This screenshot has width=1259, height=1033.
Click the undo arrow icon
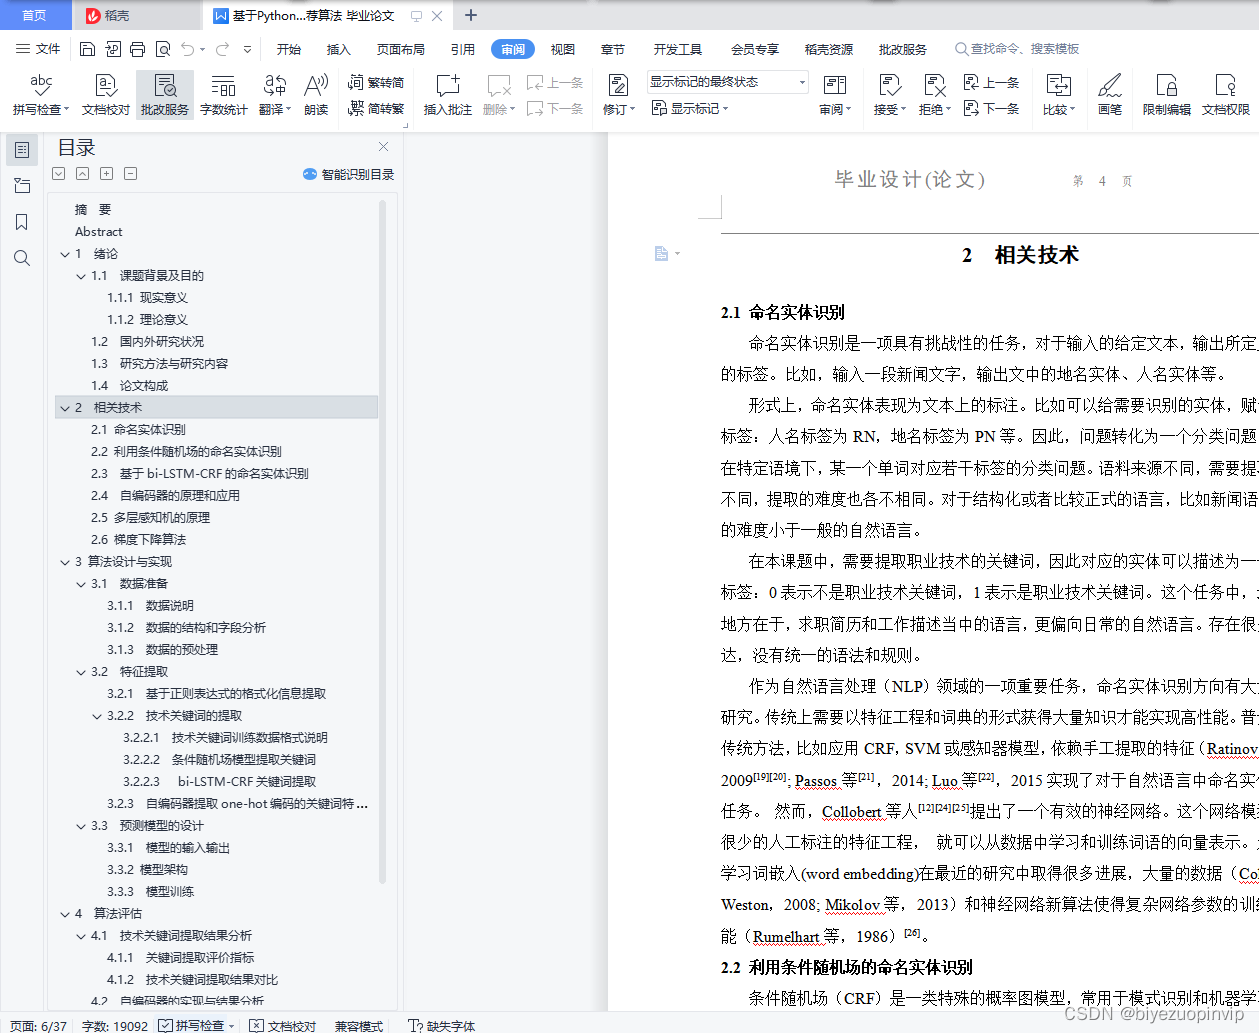click(188, 49)
